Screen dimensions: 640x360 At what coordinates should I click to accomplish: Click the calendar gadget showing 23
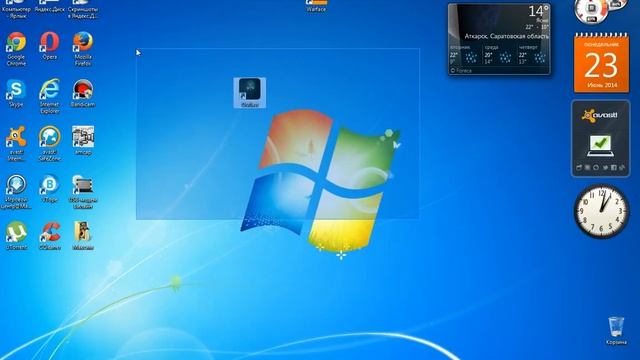coord(601,63)
